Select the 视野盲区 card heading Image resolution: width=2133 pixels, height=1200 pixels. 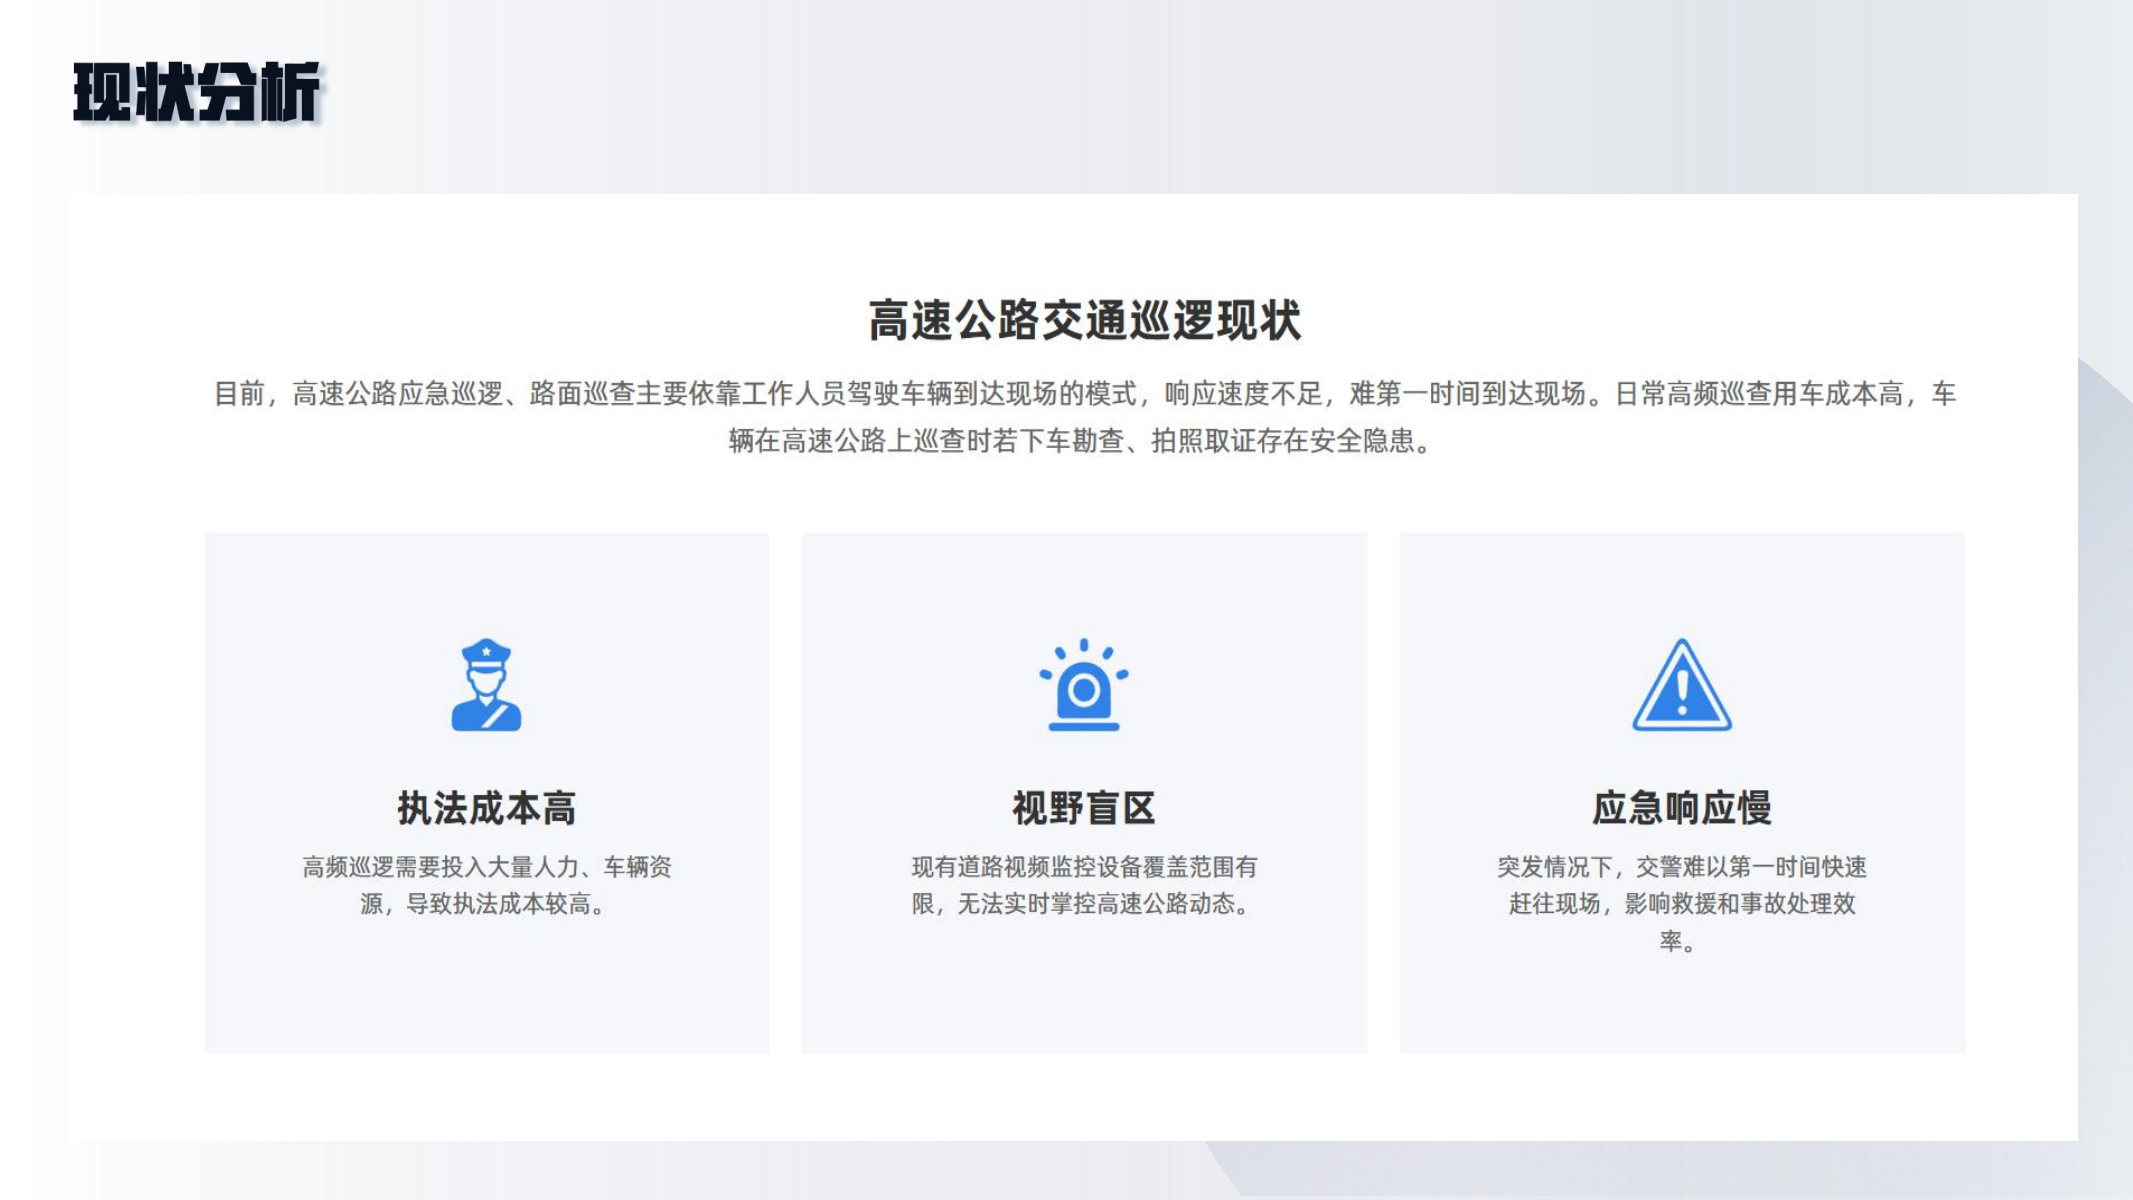tap(1083, 808)
